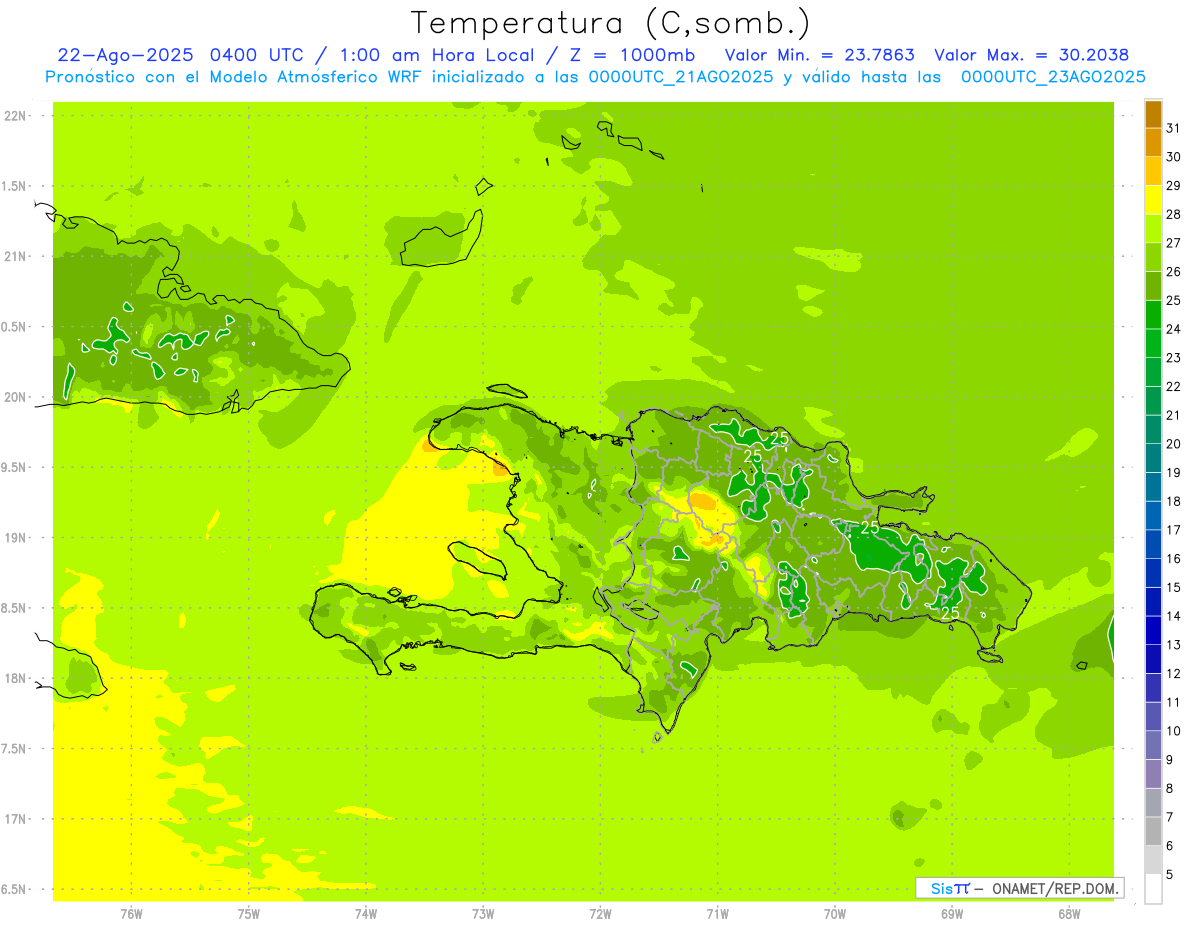Viewport: 1200px width, 927px height.
Task: Click the colorbar legend value '26'
Action: (x=1174, y=271)
